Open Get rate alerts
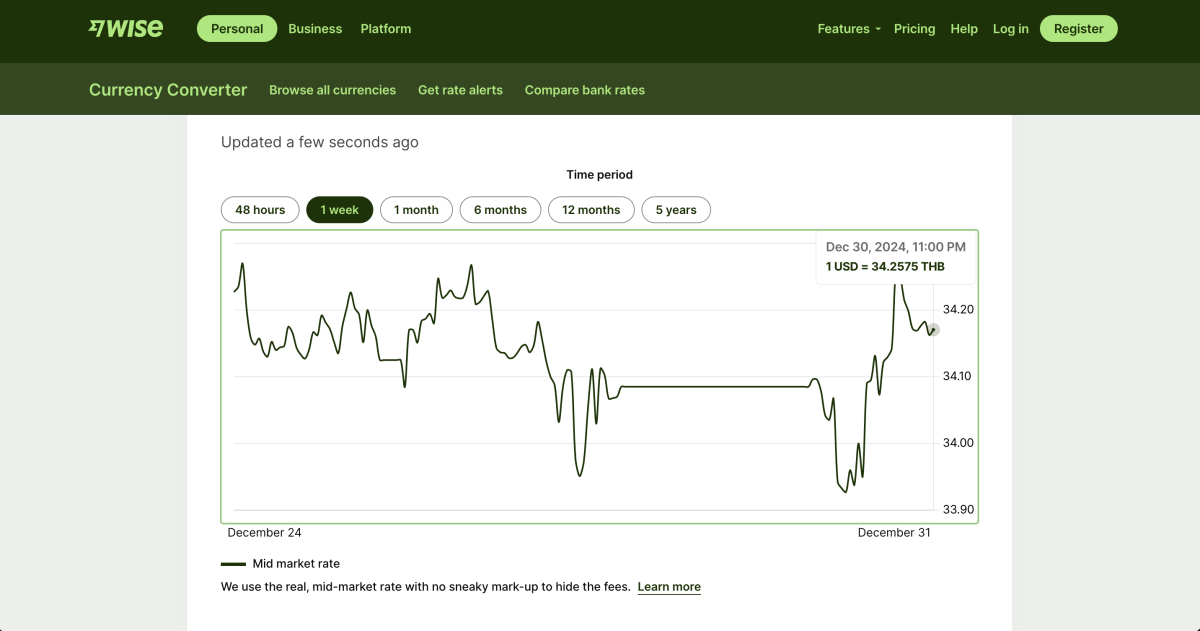The height and width of the screenshot is (631, 1200). pos(460,90)
